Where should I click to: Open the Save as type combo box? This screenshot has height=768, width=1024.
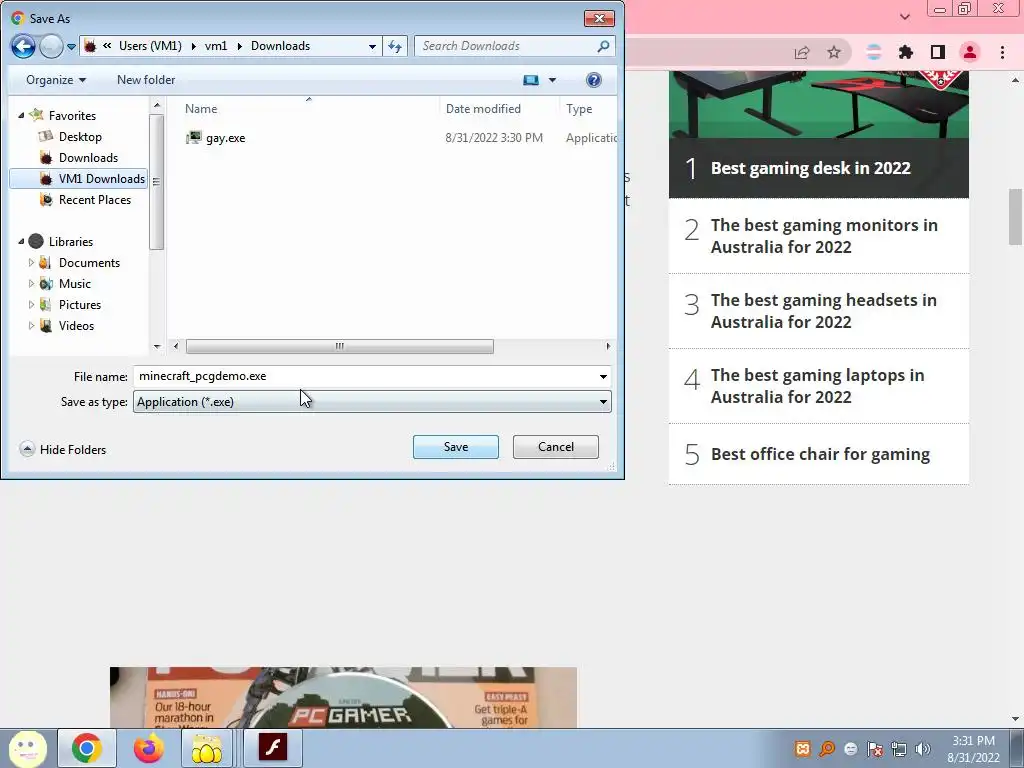point(372,402)
